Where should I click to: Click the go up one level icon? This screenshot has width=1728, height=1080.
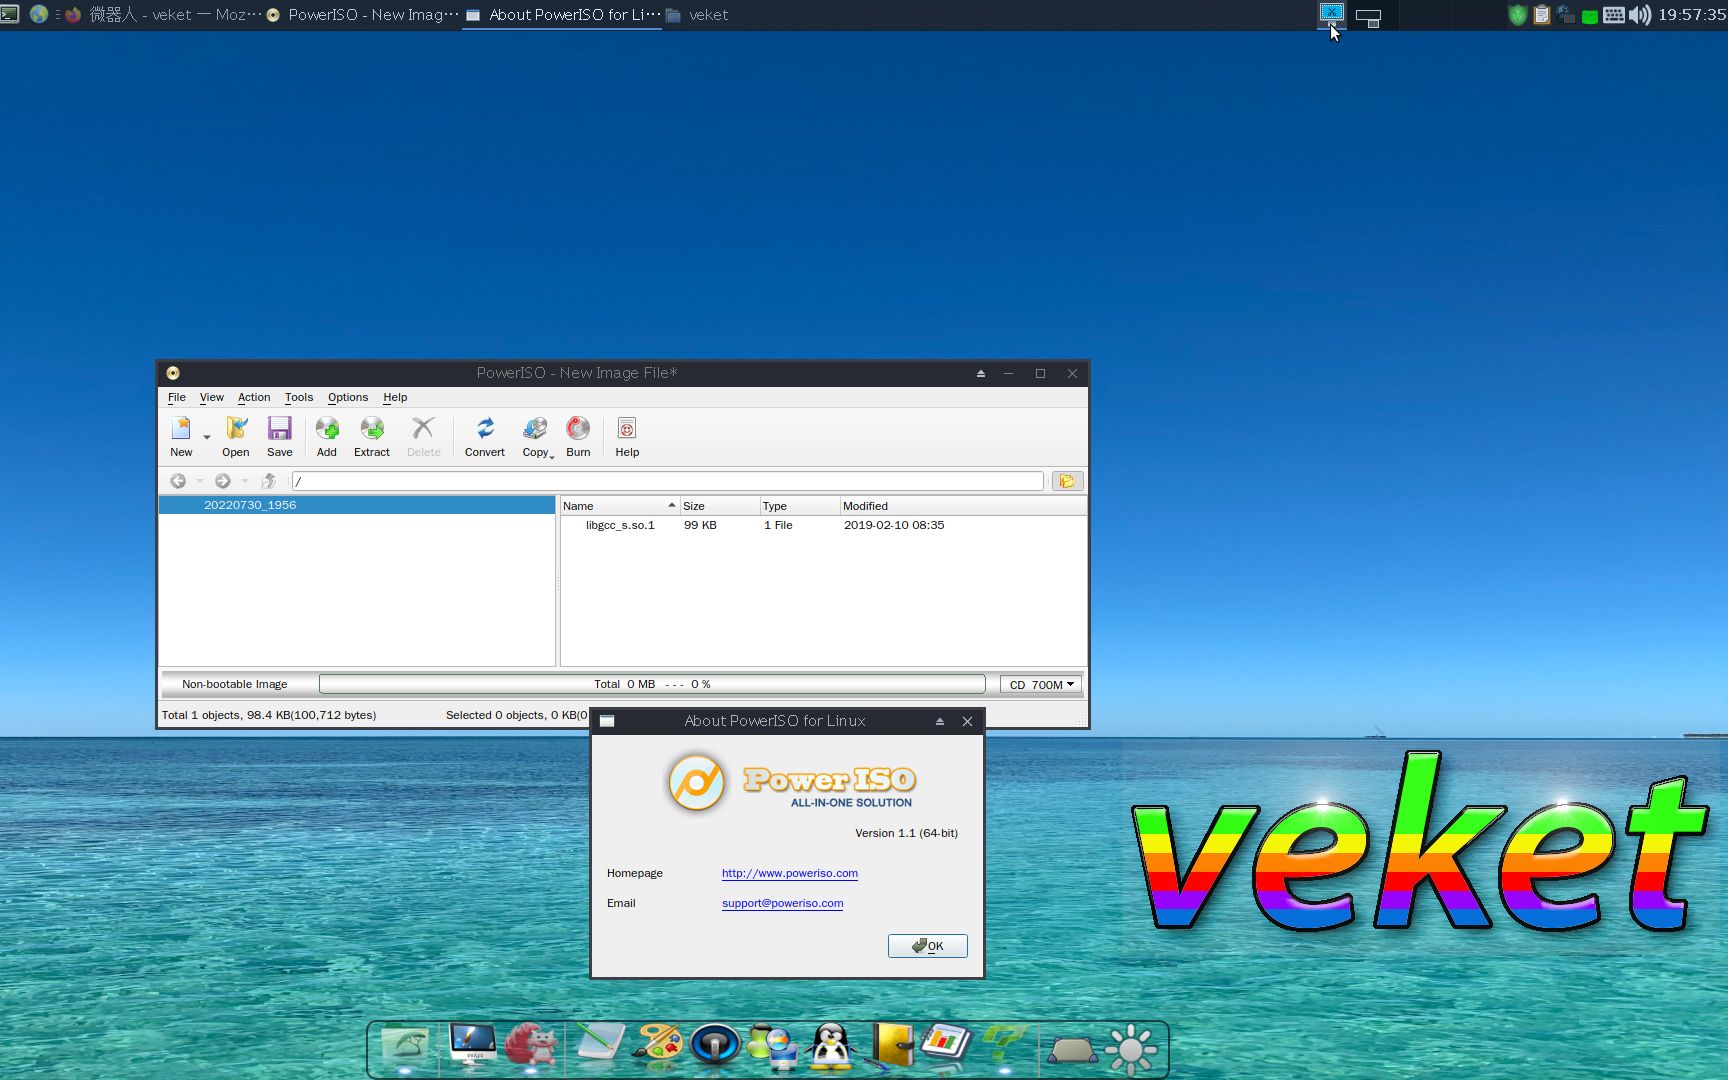[268, 481]
